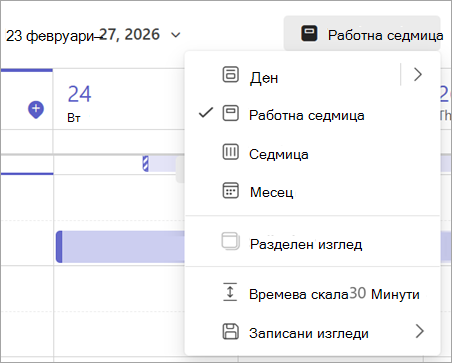Click the Седмица week columns icon

(x=230, y=152)
